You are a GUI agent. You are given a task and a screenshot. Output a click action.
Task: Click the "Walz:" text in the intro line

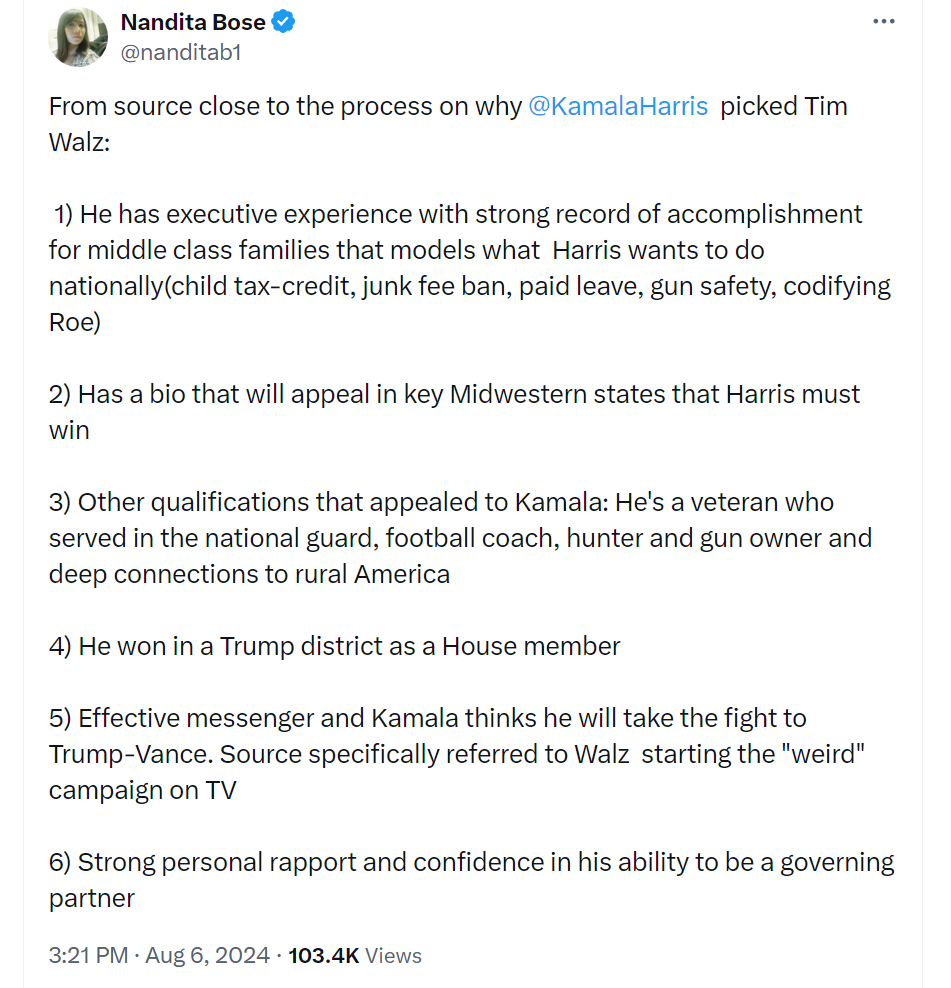[79, 142]
